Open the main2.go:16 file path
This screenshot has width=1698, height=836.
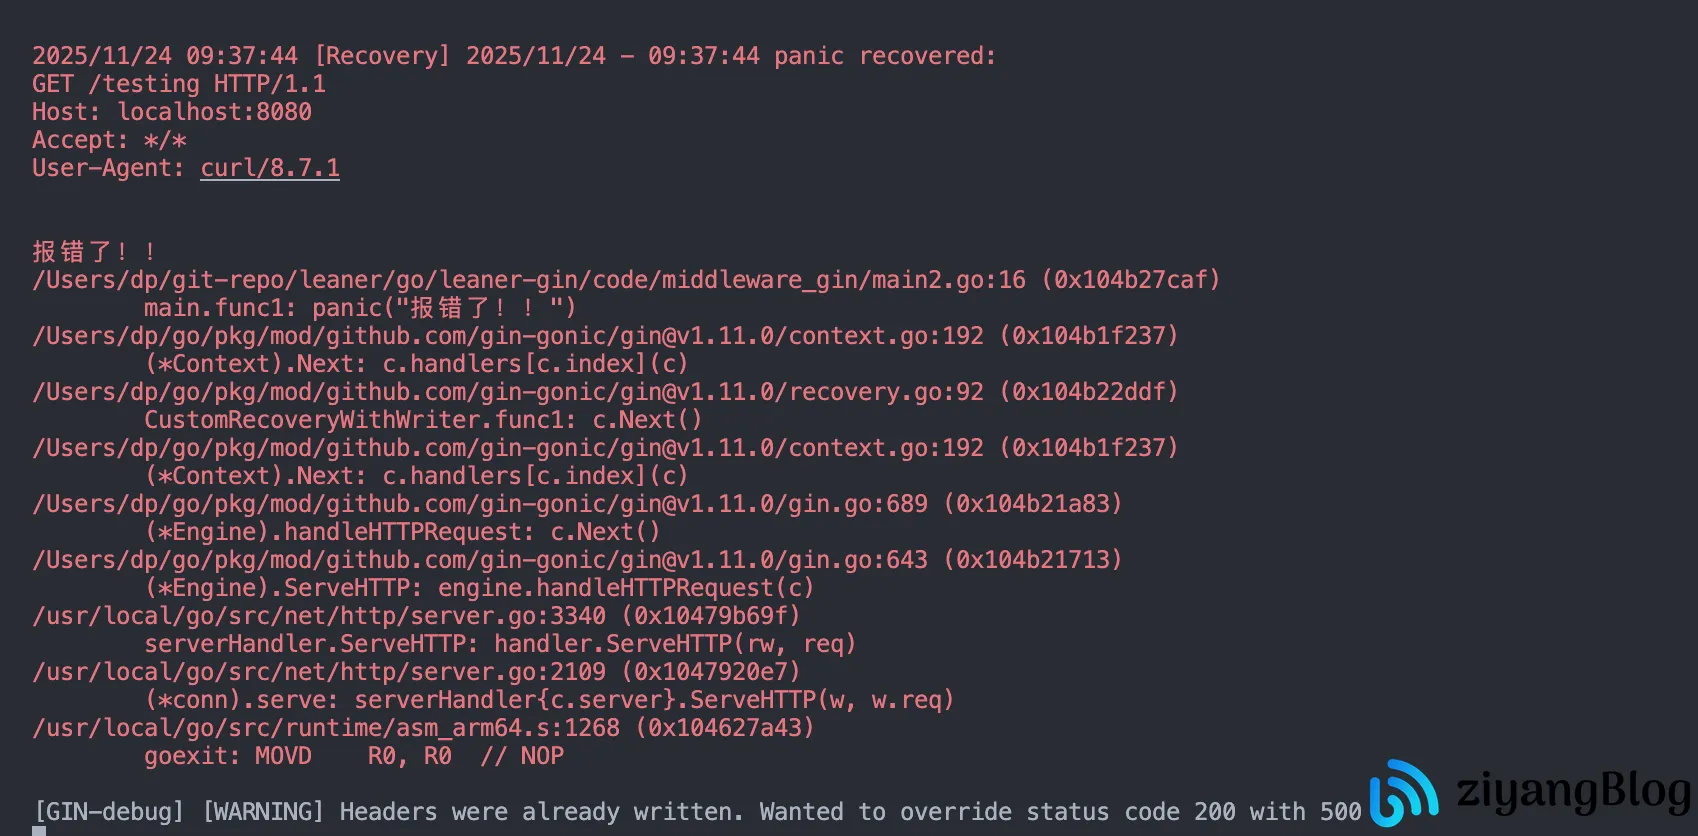pos(529,280)
